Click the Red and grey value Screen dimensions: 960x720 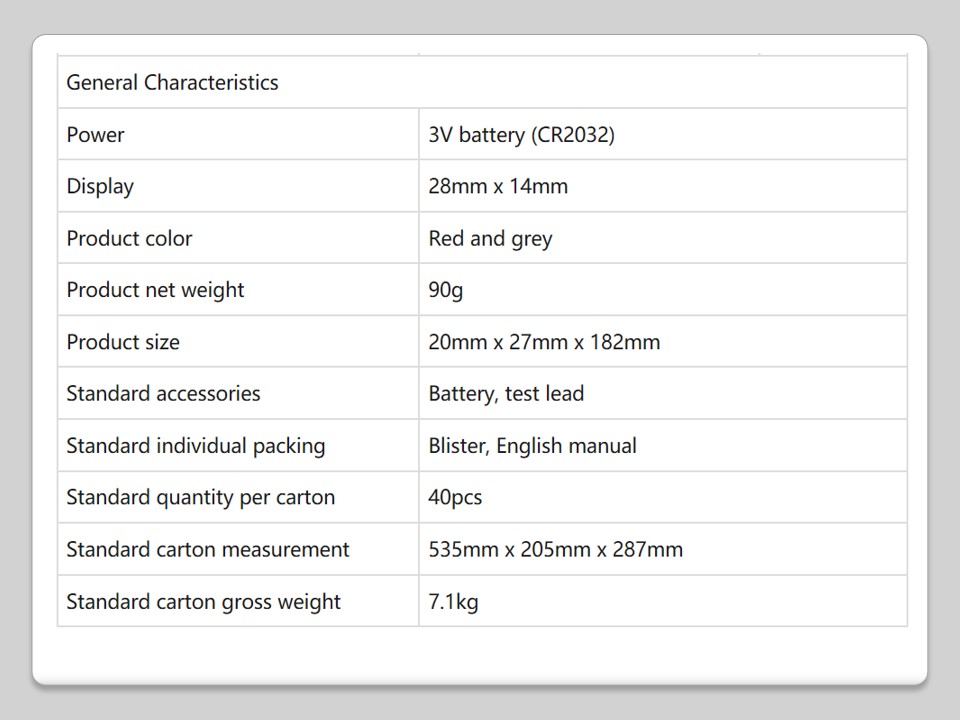[490, 238]
